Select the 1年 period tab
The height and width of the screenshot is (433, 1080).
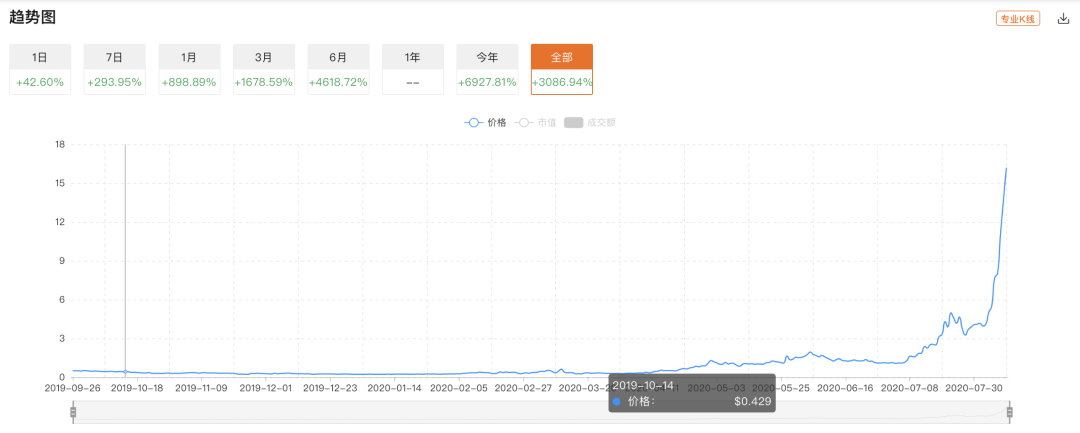pos(413,69)
